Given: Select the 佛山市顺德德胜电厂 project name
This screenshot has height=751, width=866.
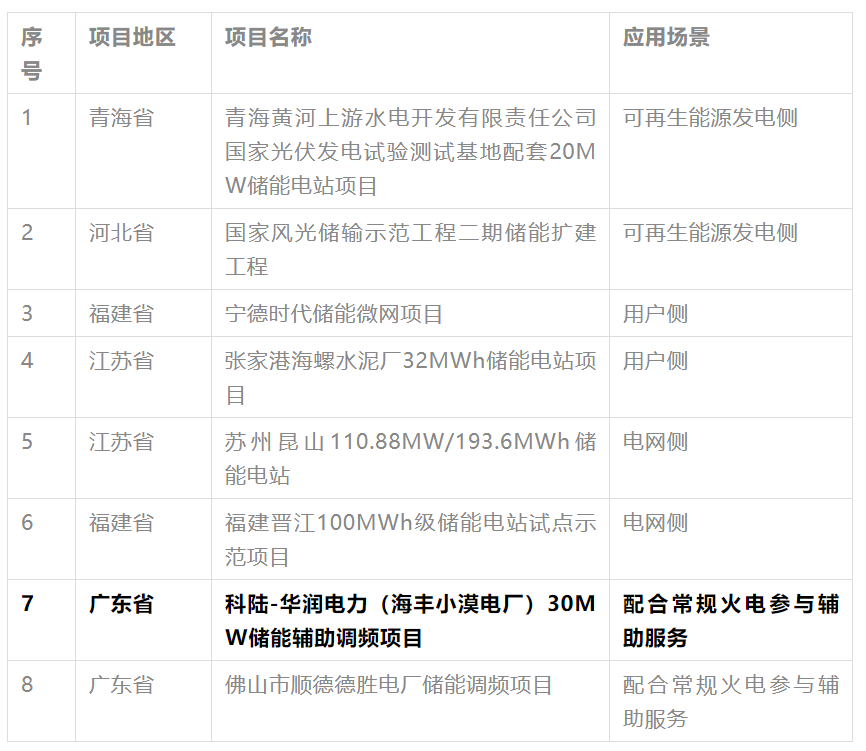Looking at the screenshot, I should [389, 685].
